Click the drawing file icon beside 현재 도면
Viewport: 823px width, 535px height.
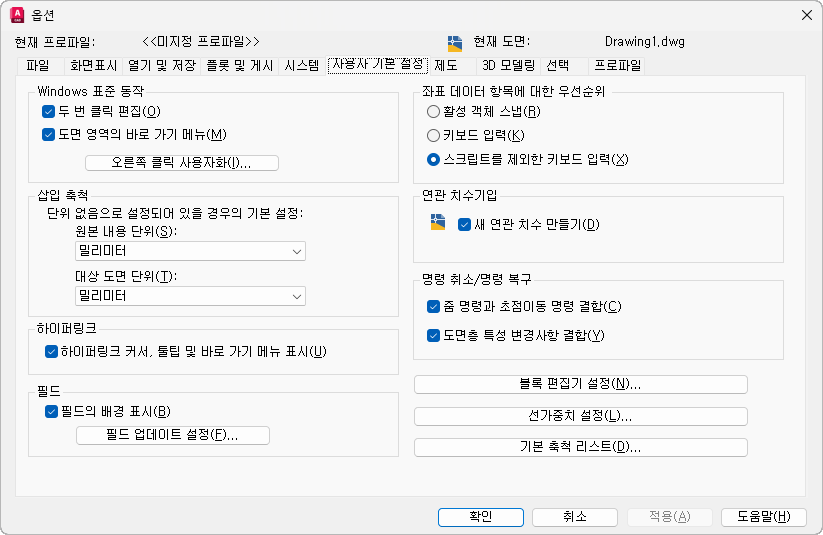click(x=455, y=42)
